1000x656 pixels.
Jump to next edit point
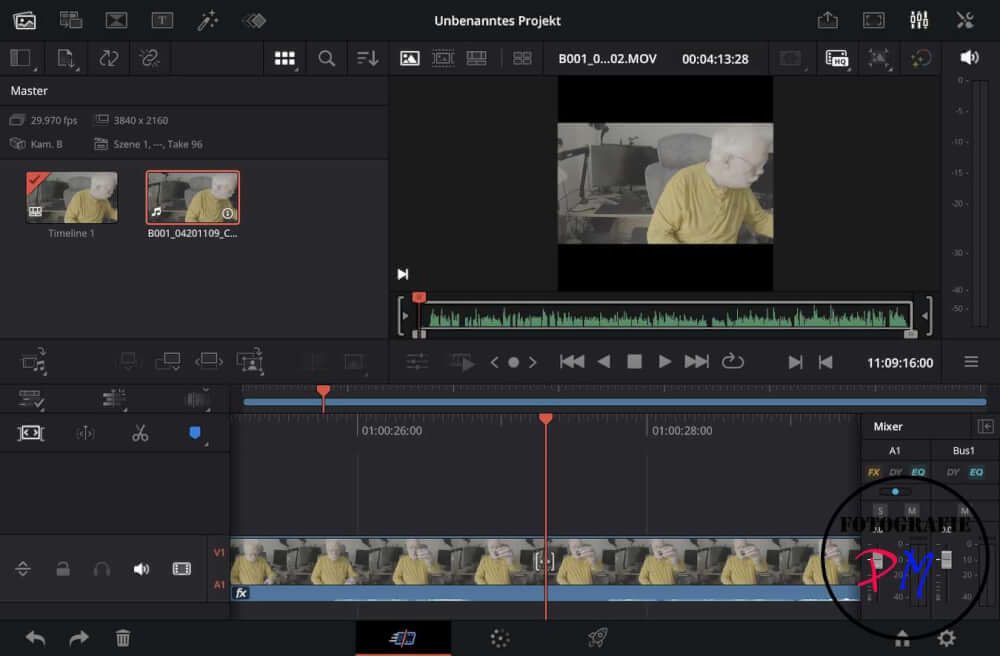coord(696,362)
